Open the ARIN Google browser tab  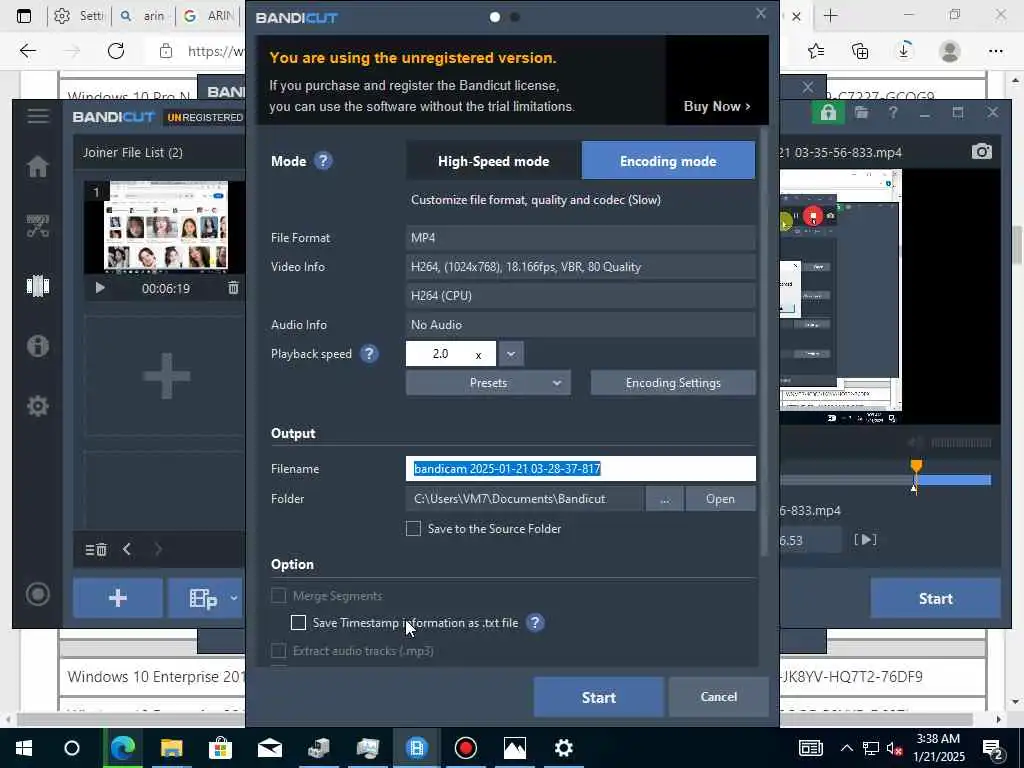pos(208,16)
